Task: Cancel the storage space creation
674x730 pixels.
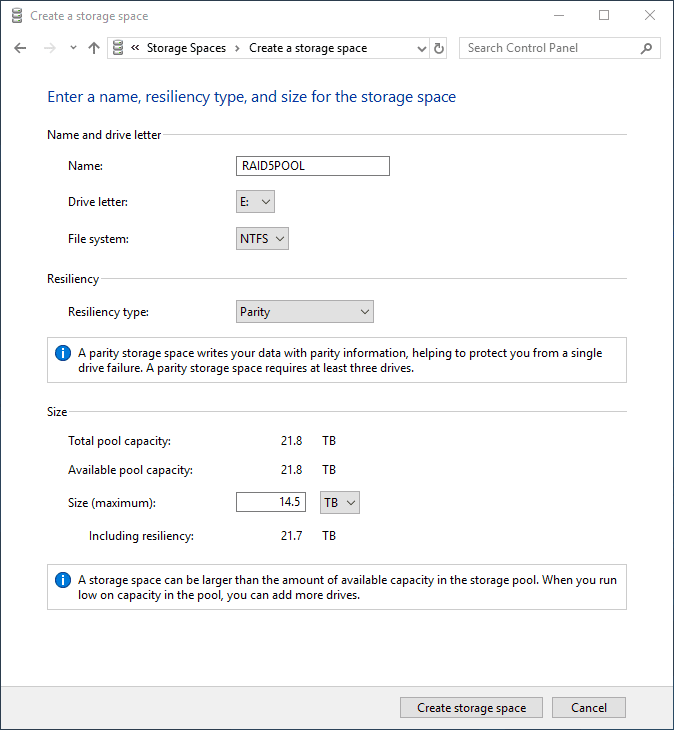Action: [x=588, y=708]
